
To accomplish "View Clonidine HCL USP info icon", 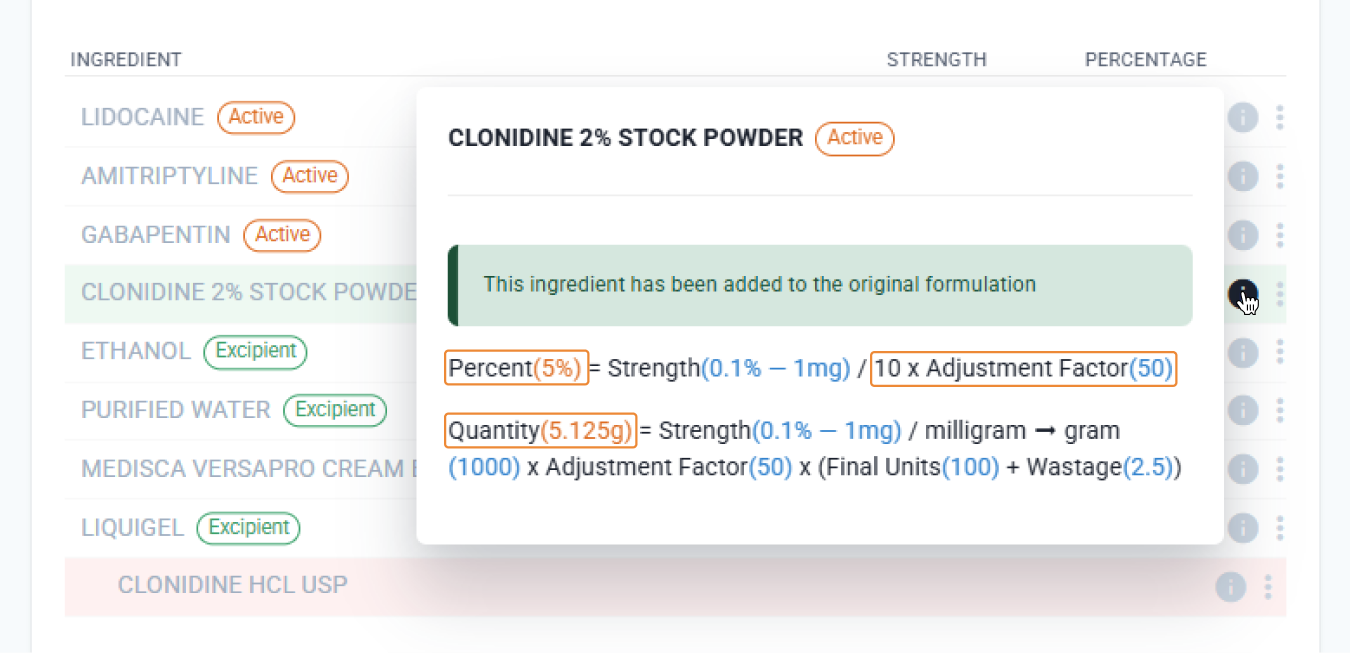I will [x=1230, y=587].
